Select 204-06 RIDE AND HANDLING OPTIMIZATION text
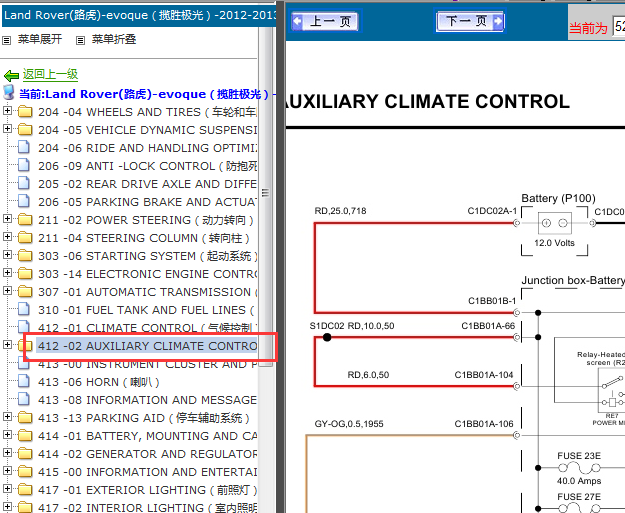 pos(147,148)
